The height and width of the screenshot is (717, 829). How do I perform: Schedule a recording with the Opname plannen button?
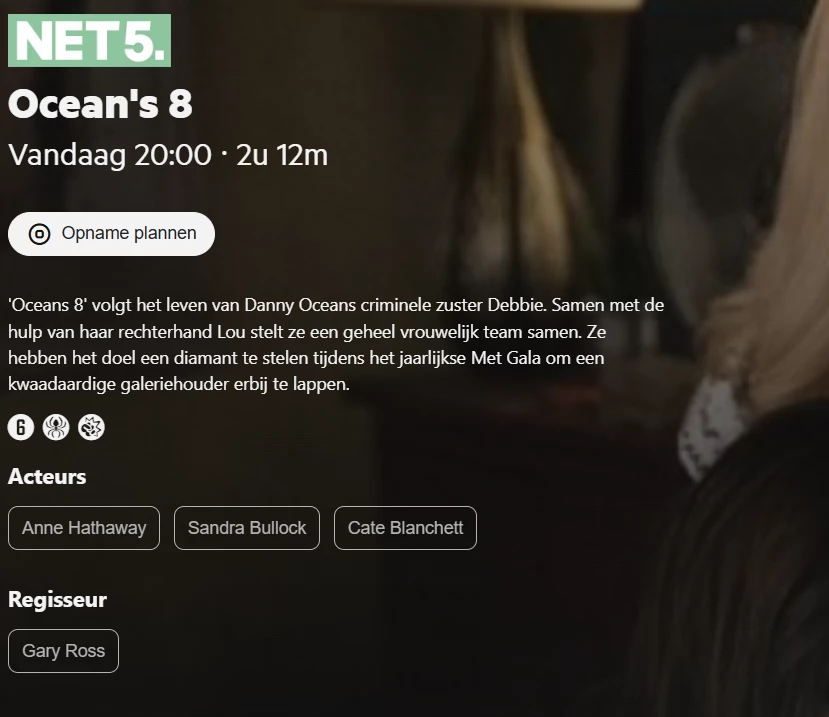pyautogui.click(x=112, y=234)
